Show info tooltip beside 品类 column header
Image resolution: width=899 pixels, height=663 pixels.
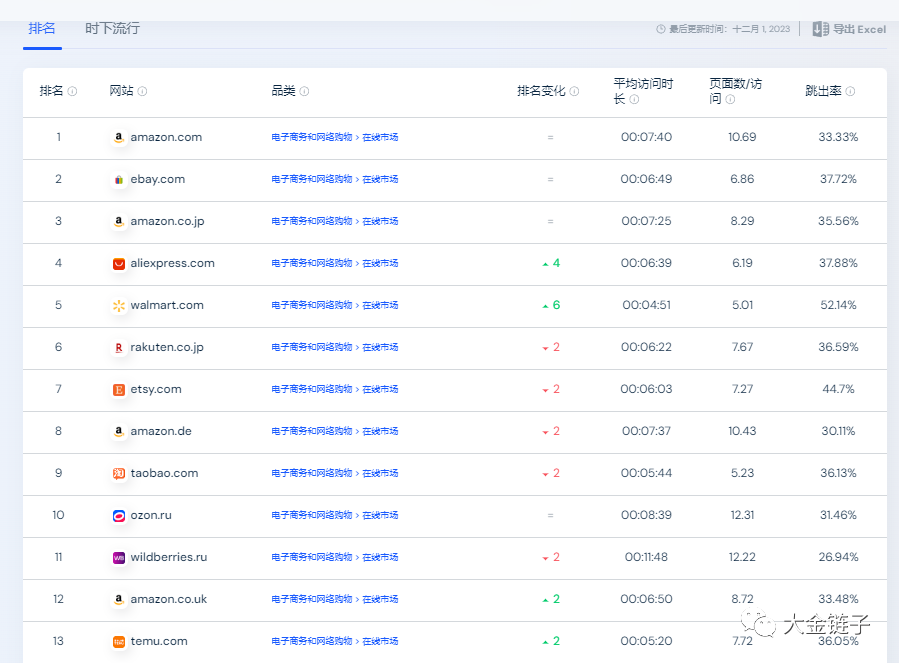coord(304,91)
